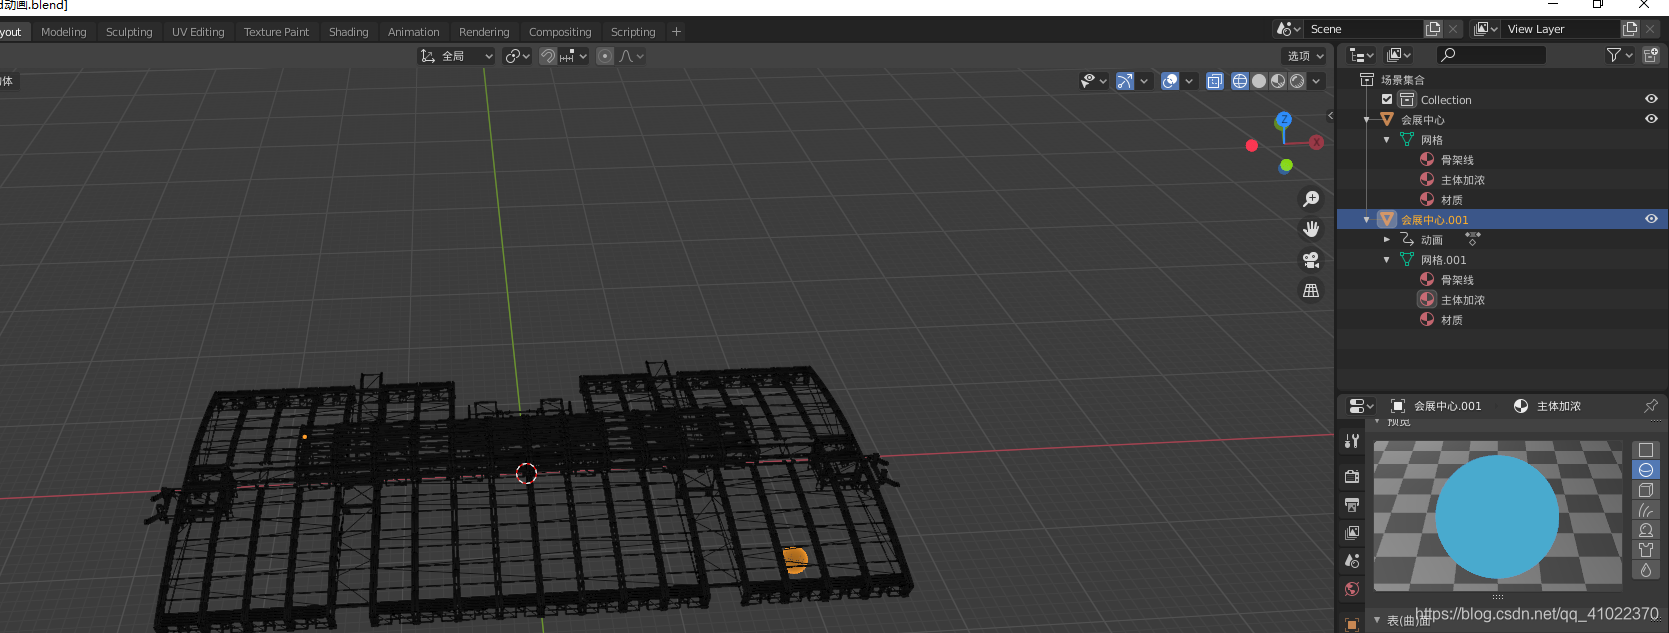Hide Collection using its eye icon
Image resolution: width=1669 pixels, height=633 pixels.
[1651, 99]
